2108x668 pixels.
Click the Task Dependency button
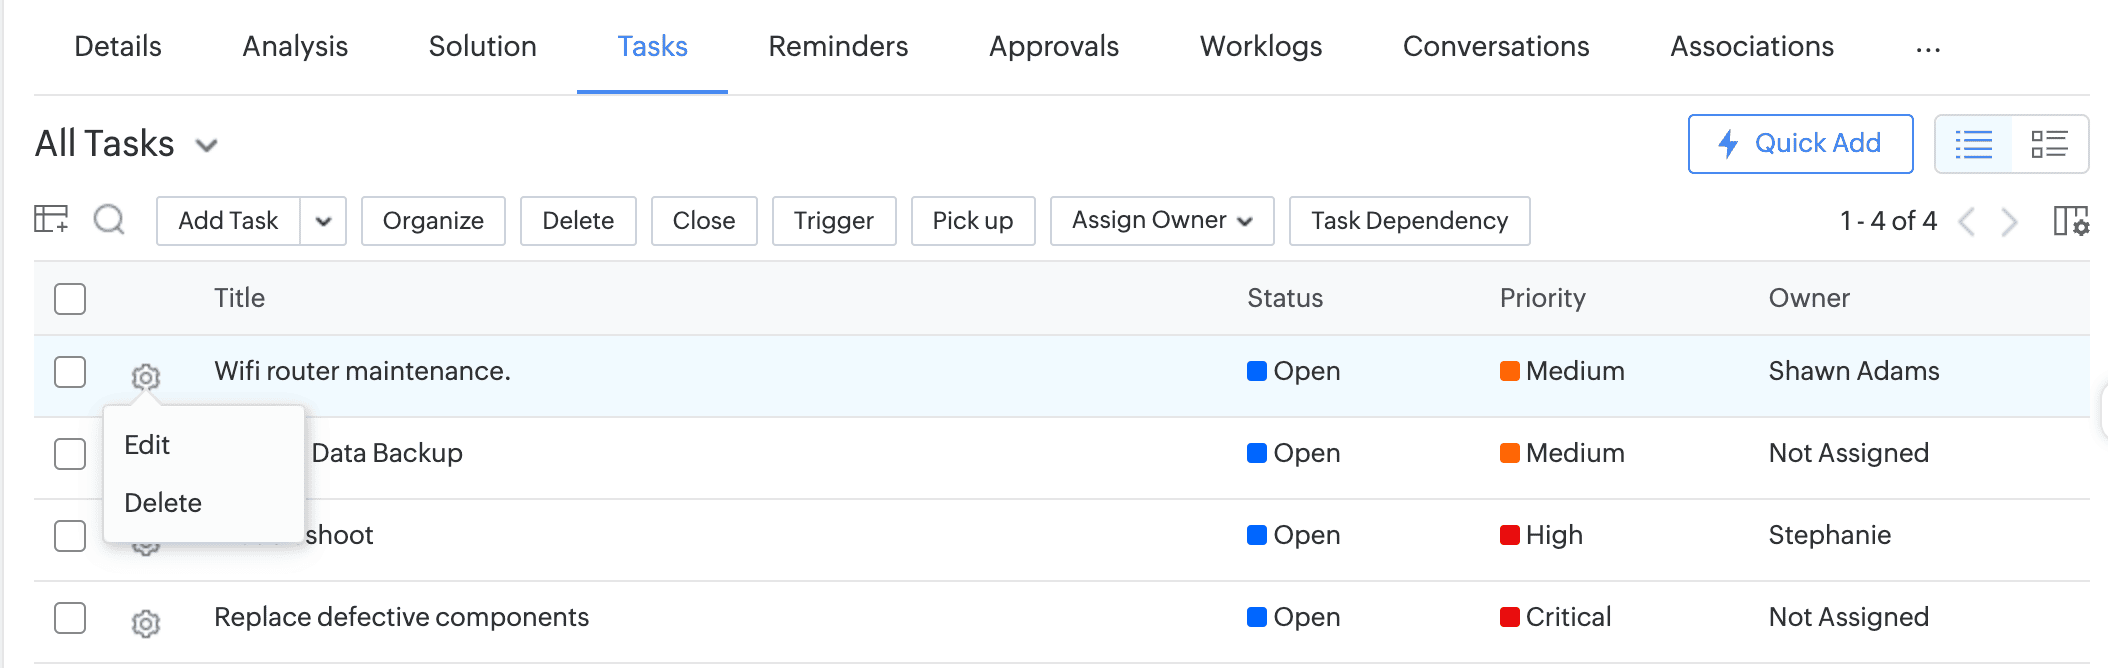pos(1409,221)
